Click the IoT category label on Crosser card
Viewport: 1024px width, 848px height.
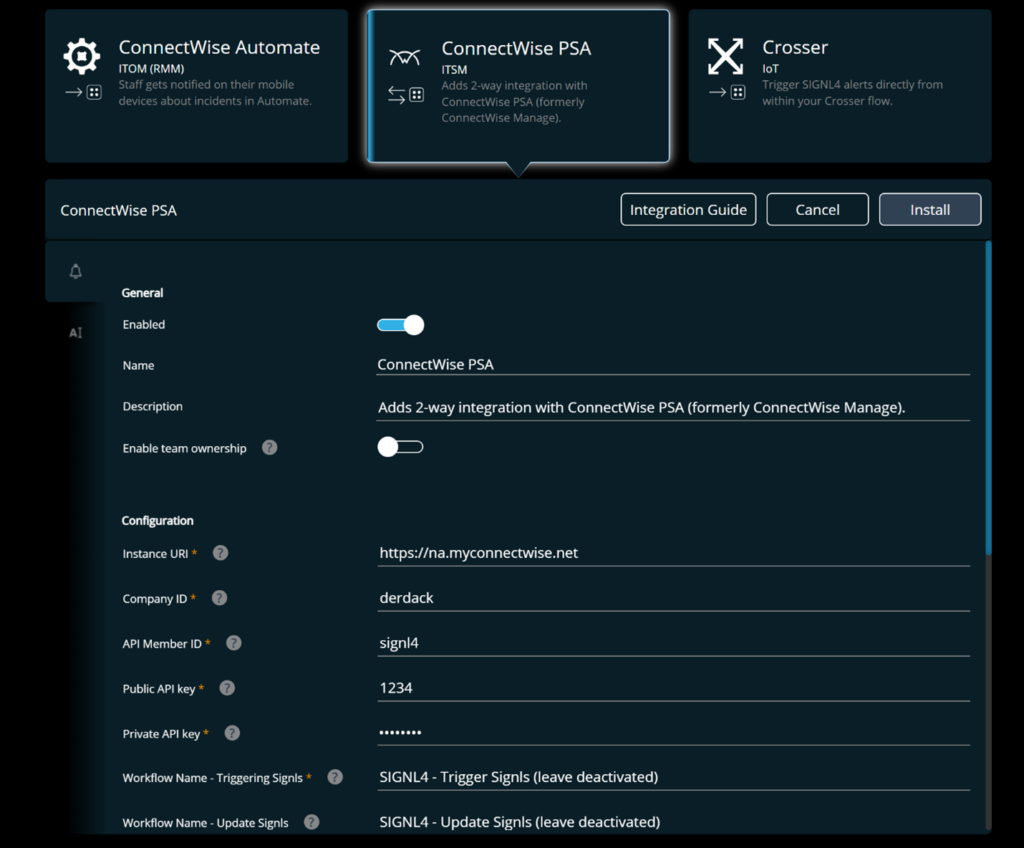coord(771,69)
